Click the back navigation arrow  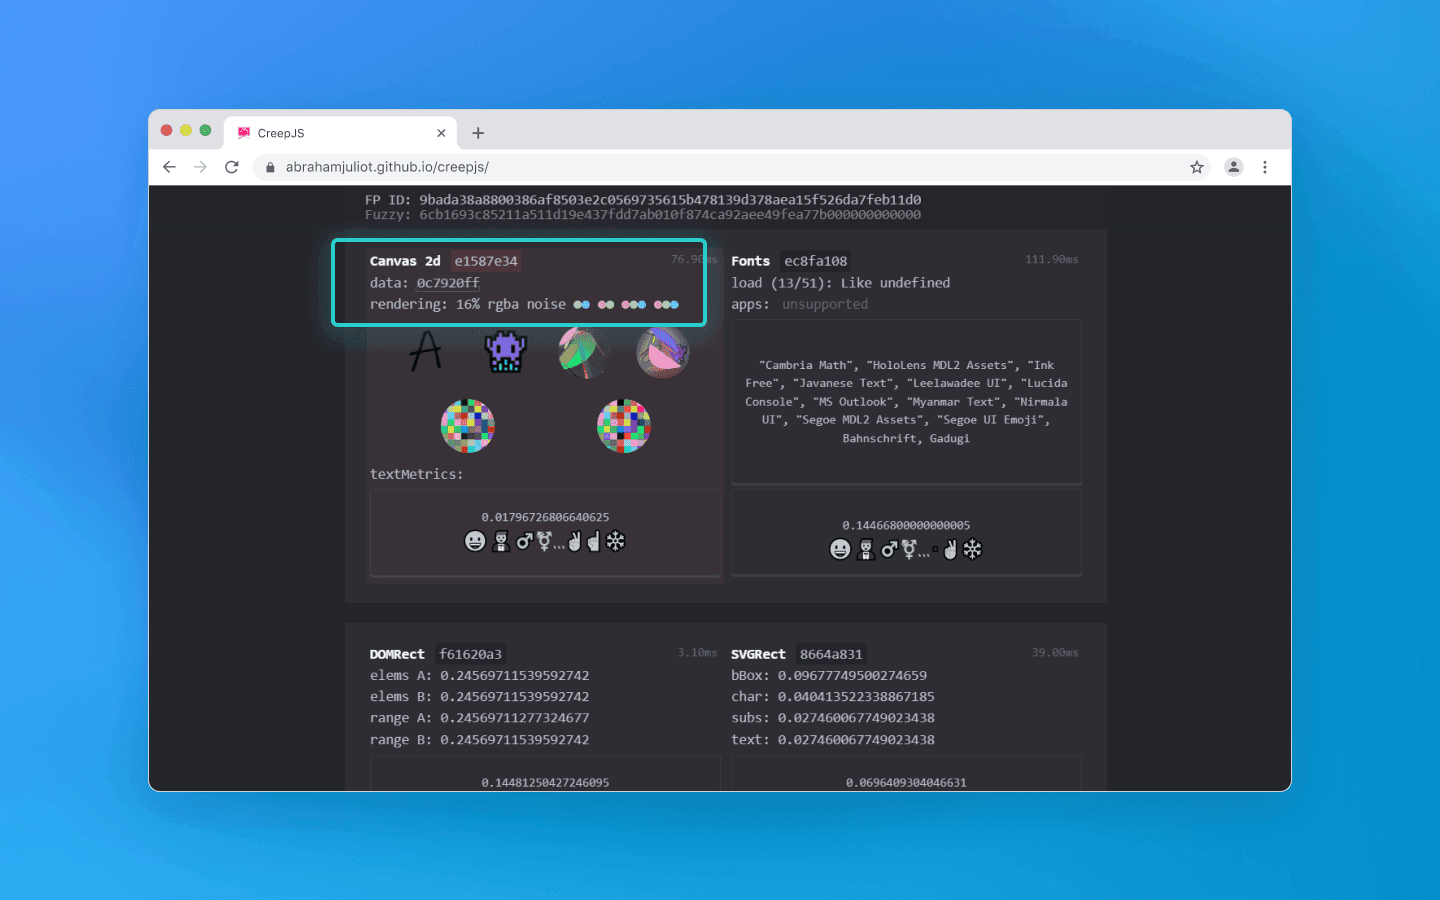(x=169, y=167)
